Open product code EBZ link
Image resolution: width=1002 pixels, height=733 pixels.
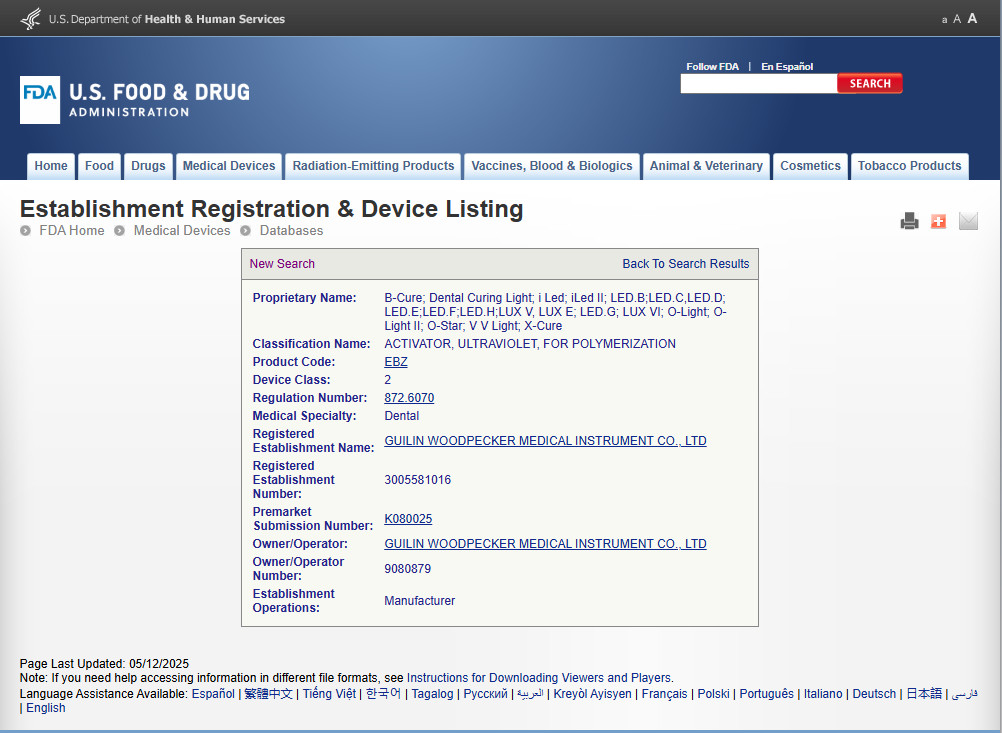pyautogui.click(x=396, y=362)
